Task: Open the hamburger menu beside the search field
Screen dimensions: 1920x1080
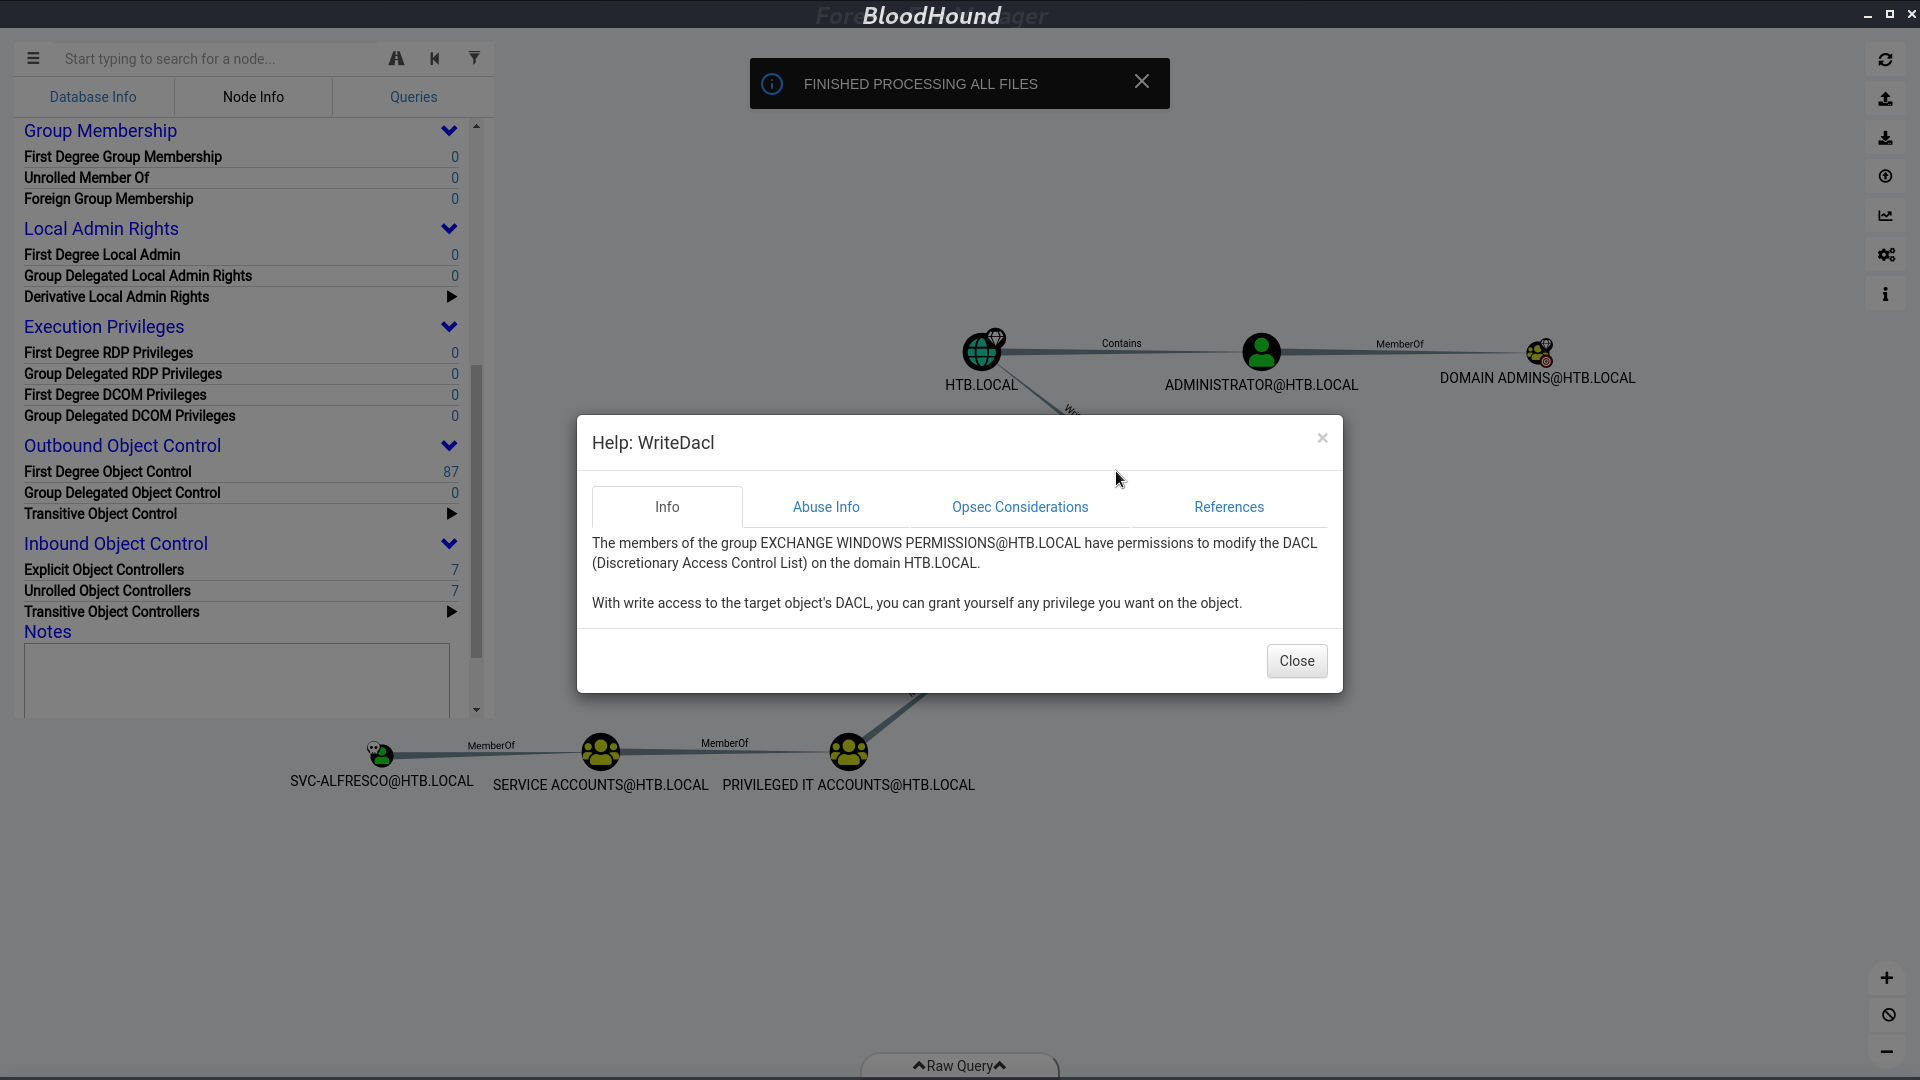Action: [33, 59]
